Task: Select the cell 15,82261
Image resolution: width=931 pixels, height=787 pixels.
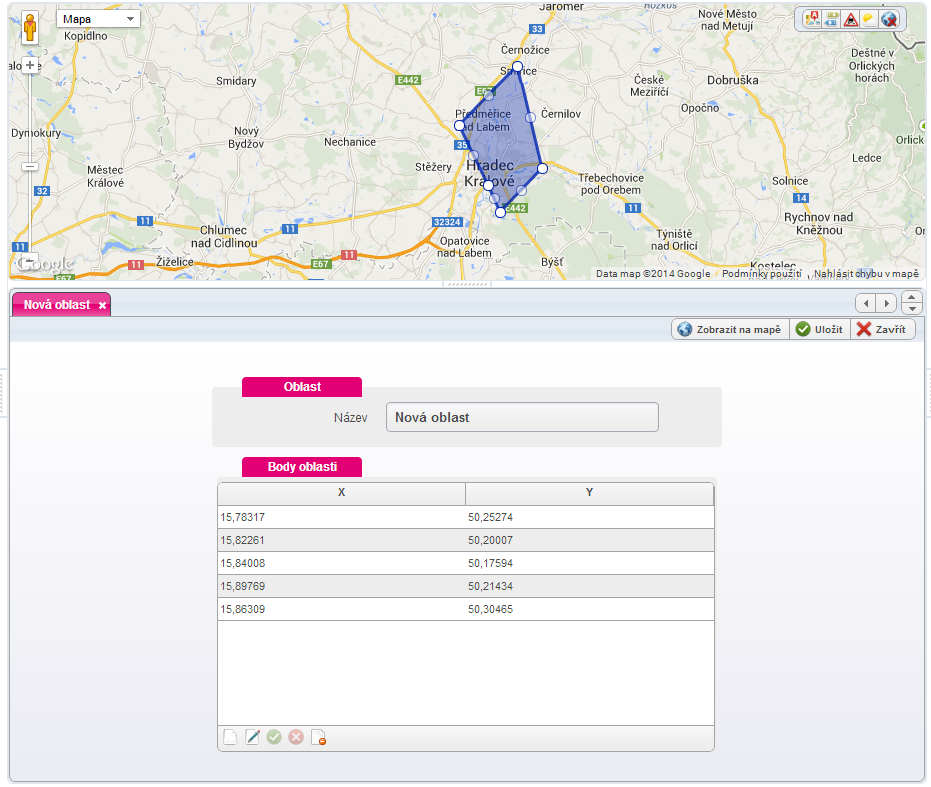Action: pyautogui.click(x=341, y=541)
